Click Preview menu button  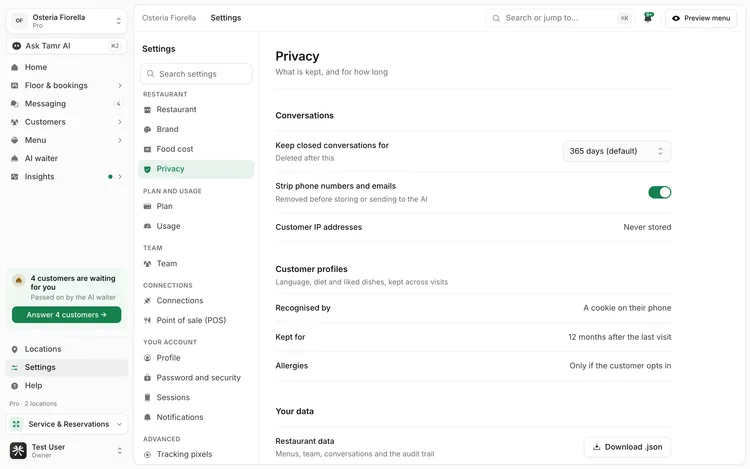[701, 18]
